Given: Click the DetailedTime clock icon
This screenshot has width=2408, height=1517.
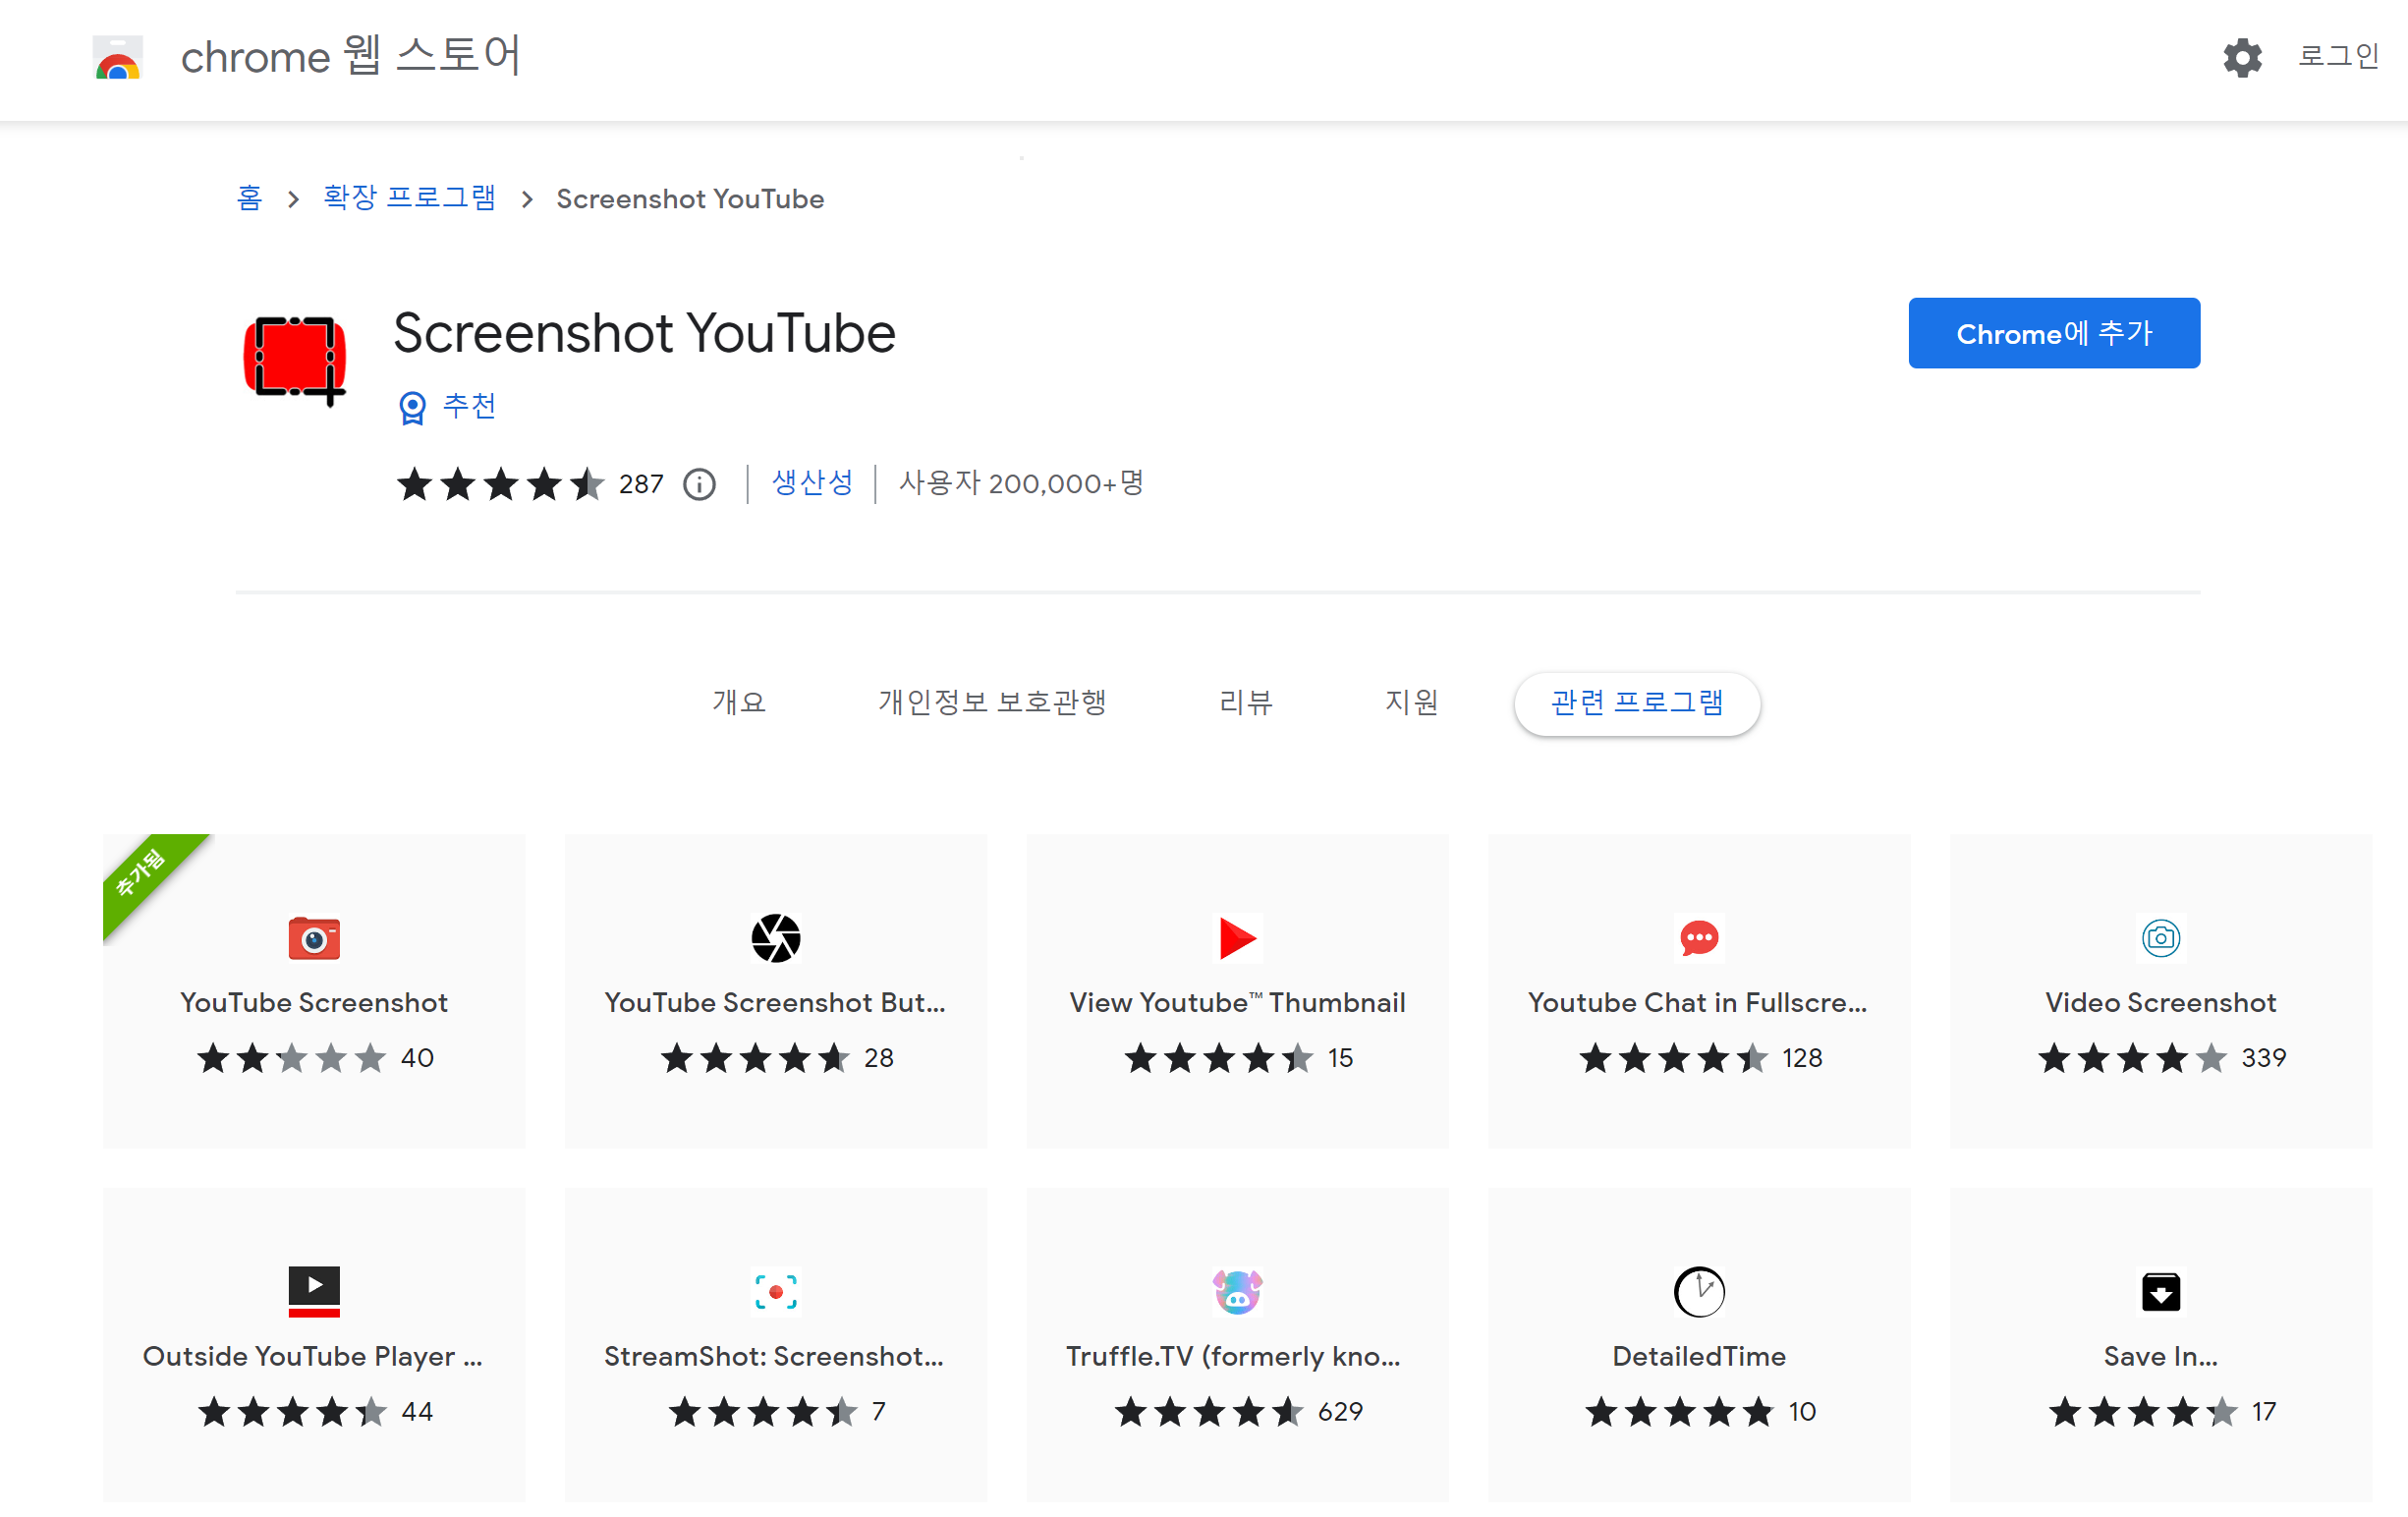Looking at the screenshot, I should [x=1698, y=1291].
